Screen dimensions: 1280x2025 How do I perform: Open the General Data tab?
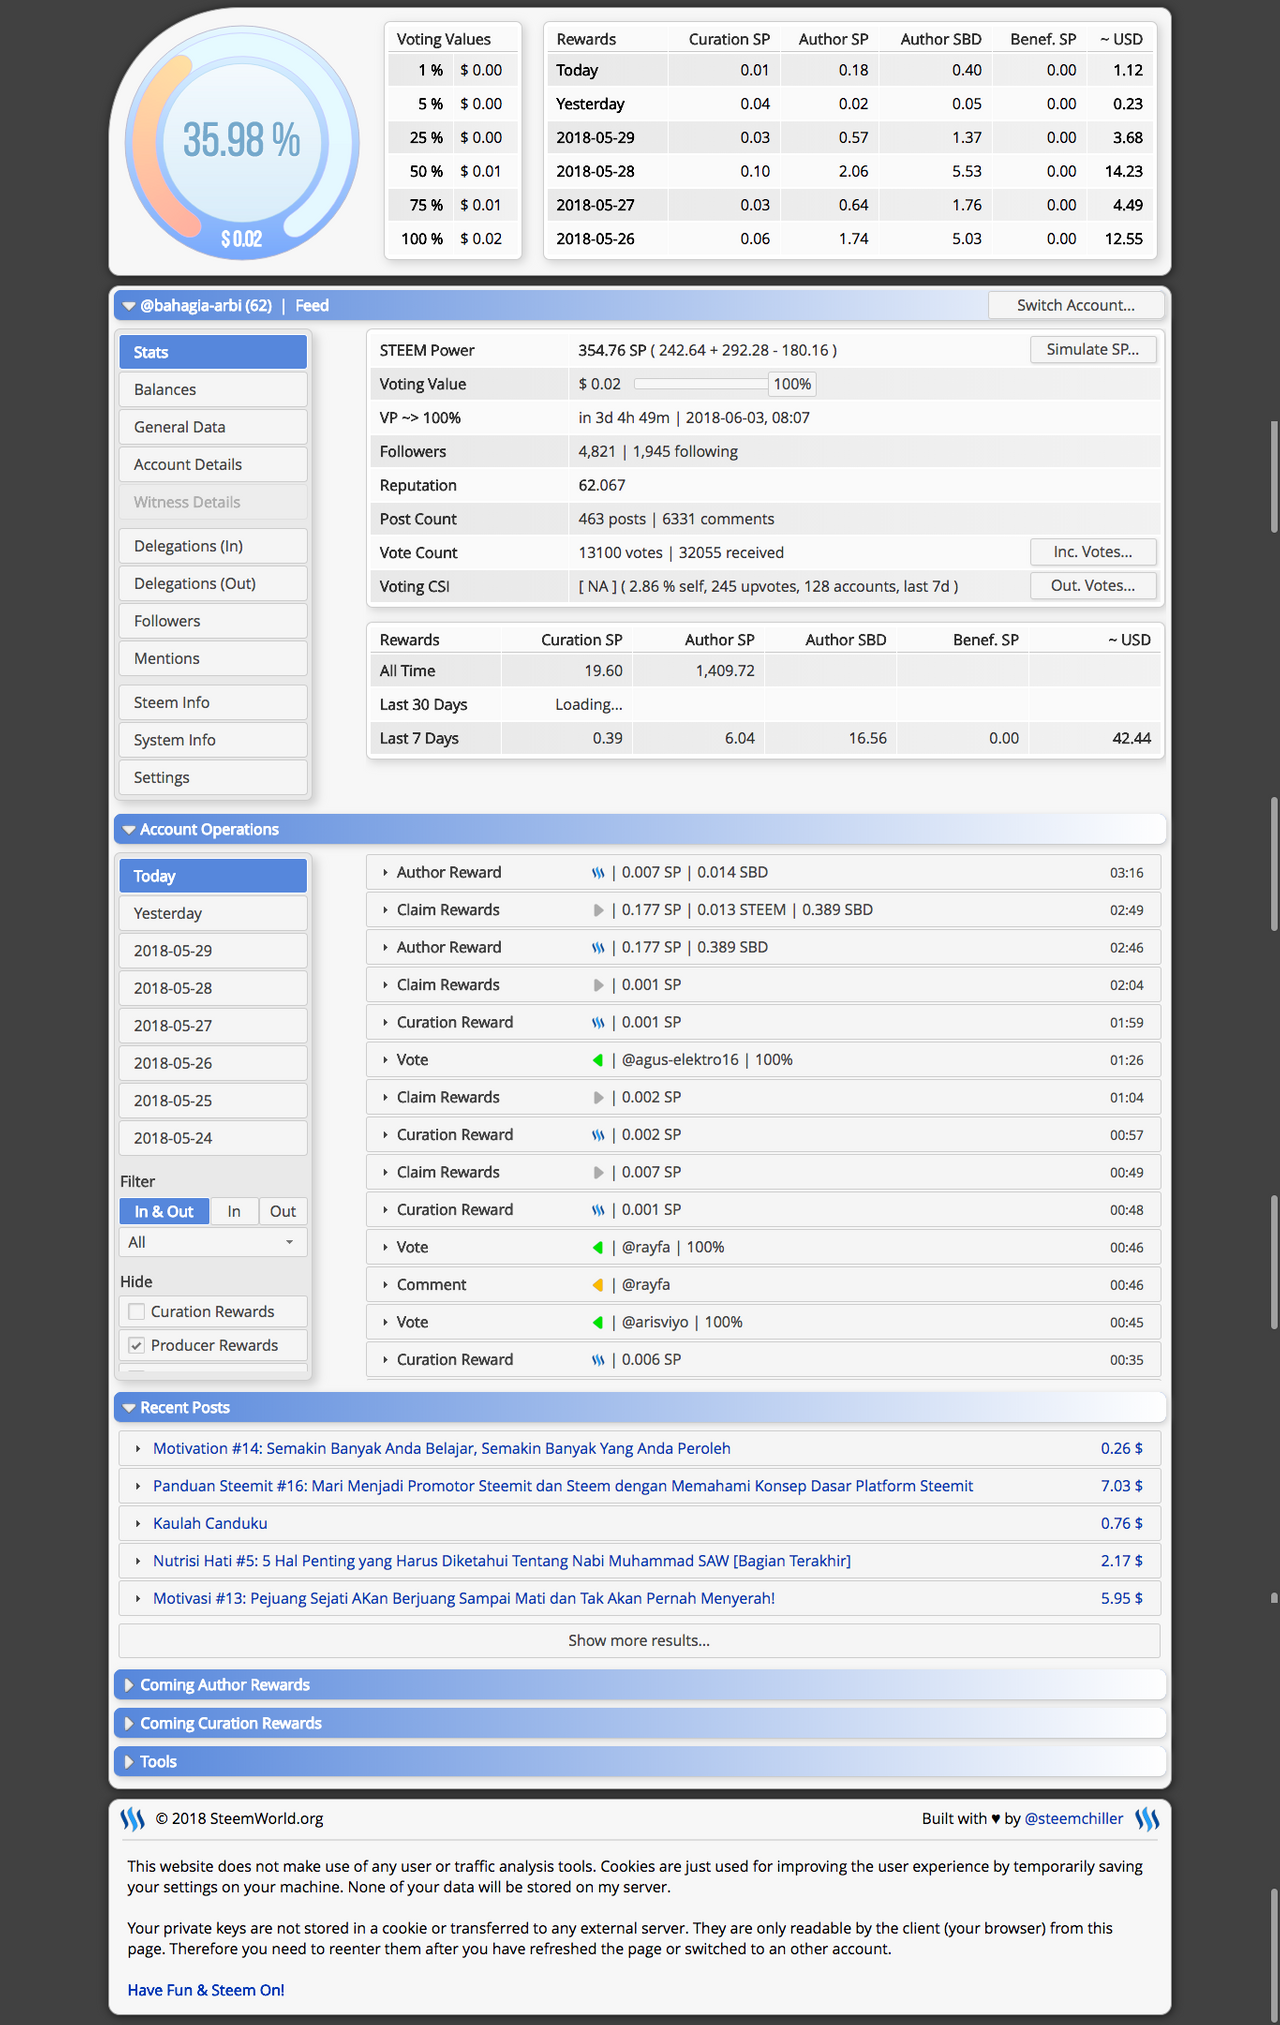point(213,427)
